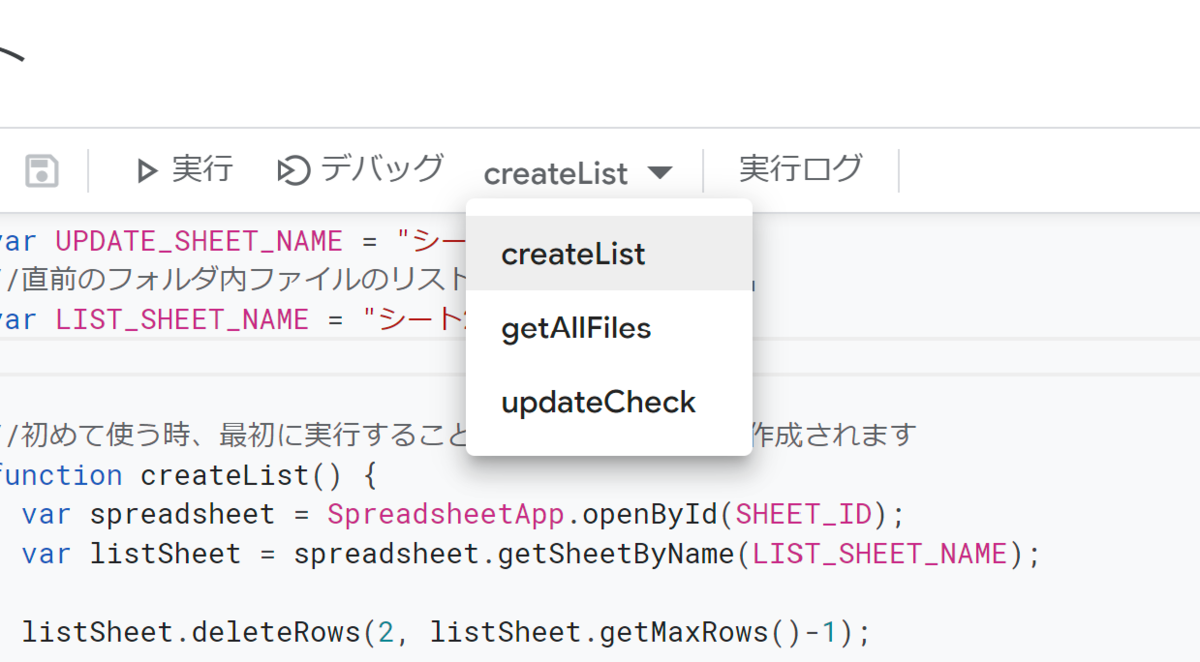Click getSheetByName in the listSheet line
The image size is (1200, 662).
point(616,554)
